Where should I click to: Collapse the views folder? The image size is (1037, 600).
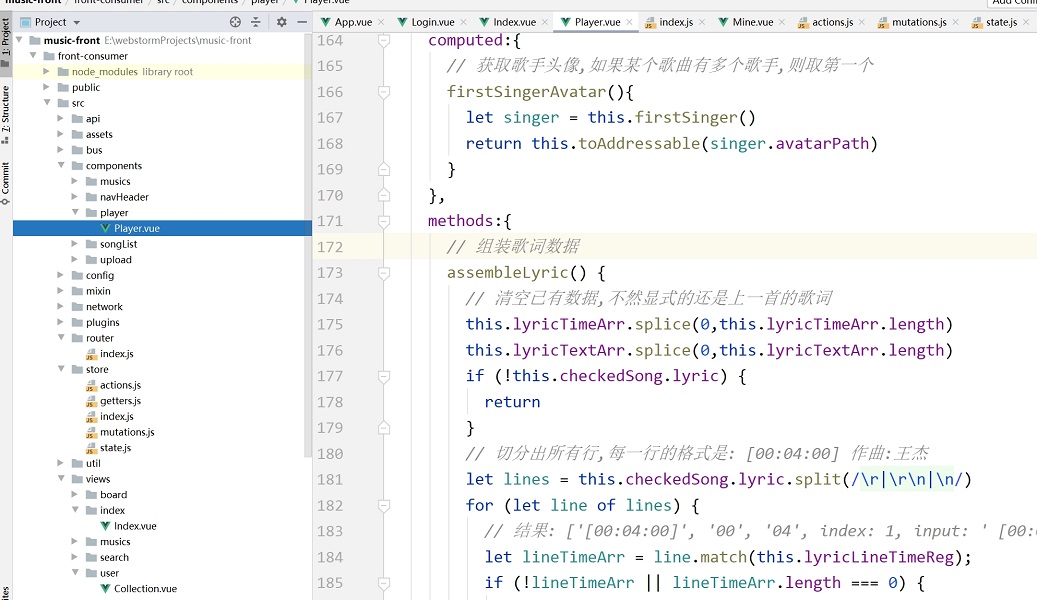(x=61, y=478)
